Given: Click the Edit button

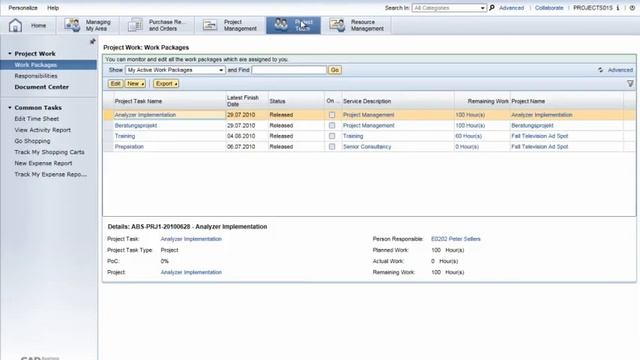Looking at the screenshot, I should (116, 84).
